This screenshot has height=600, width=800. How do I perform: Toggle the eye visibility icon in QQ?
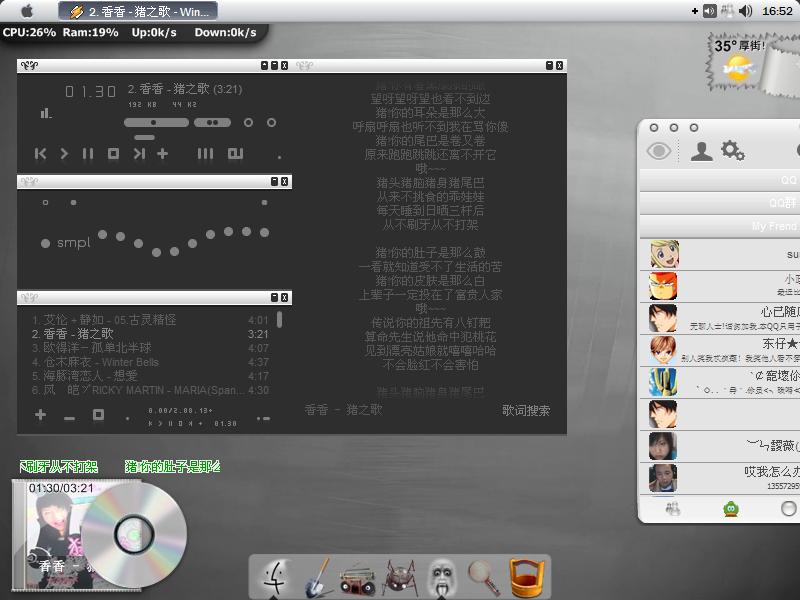coord(659,151)
